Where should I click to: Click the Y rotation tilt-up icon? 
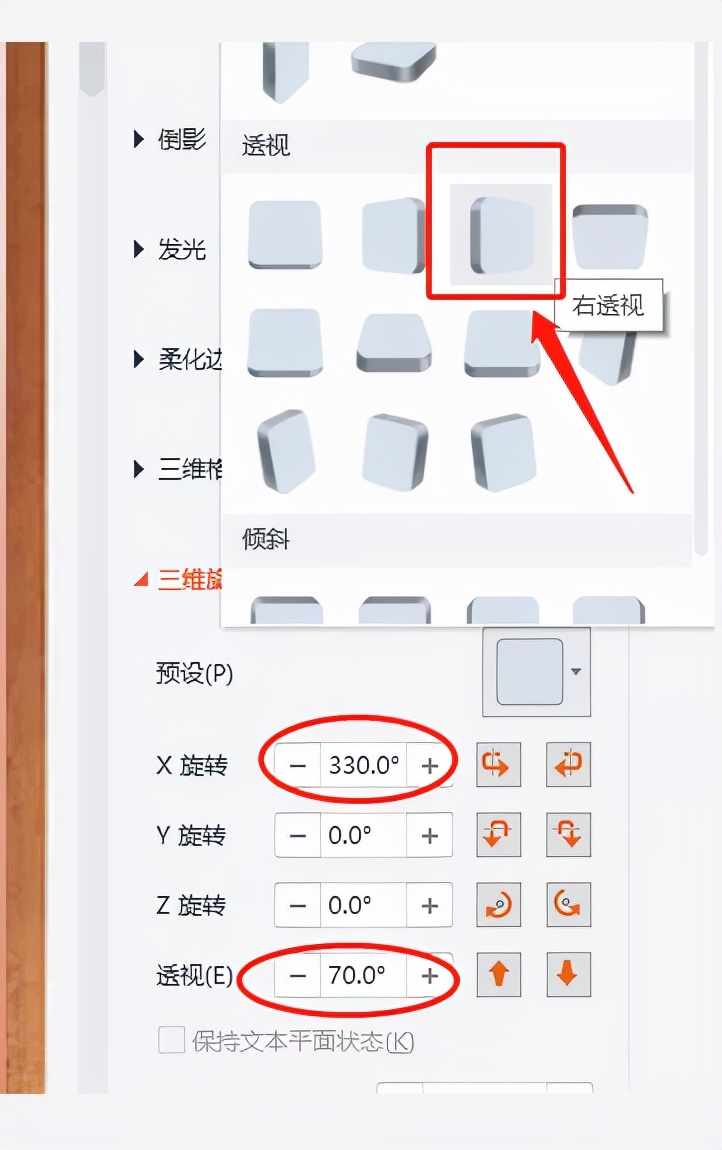498,835
